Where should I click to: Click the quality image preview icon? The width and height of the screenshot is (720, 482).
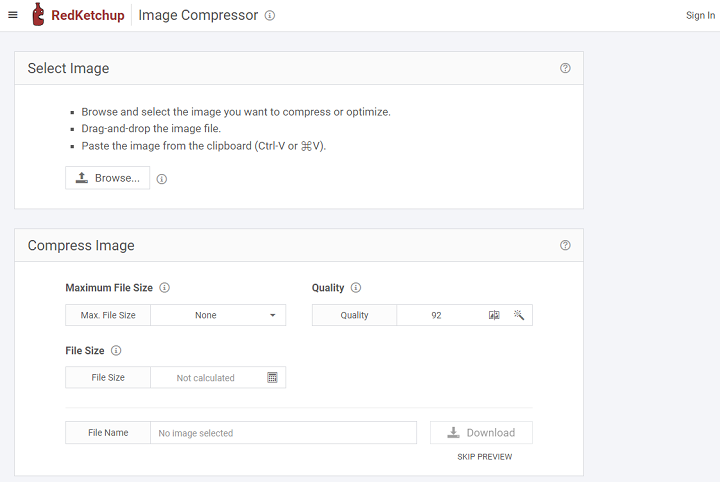click(x=494, y=315)
